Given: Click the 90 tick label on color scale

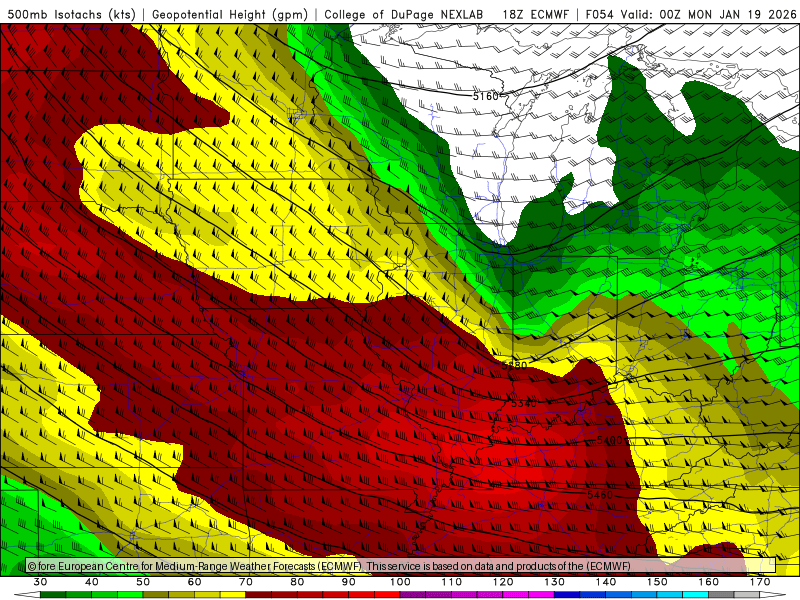Looking at the screenshot, I should [x=349, y=582].
